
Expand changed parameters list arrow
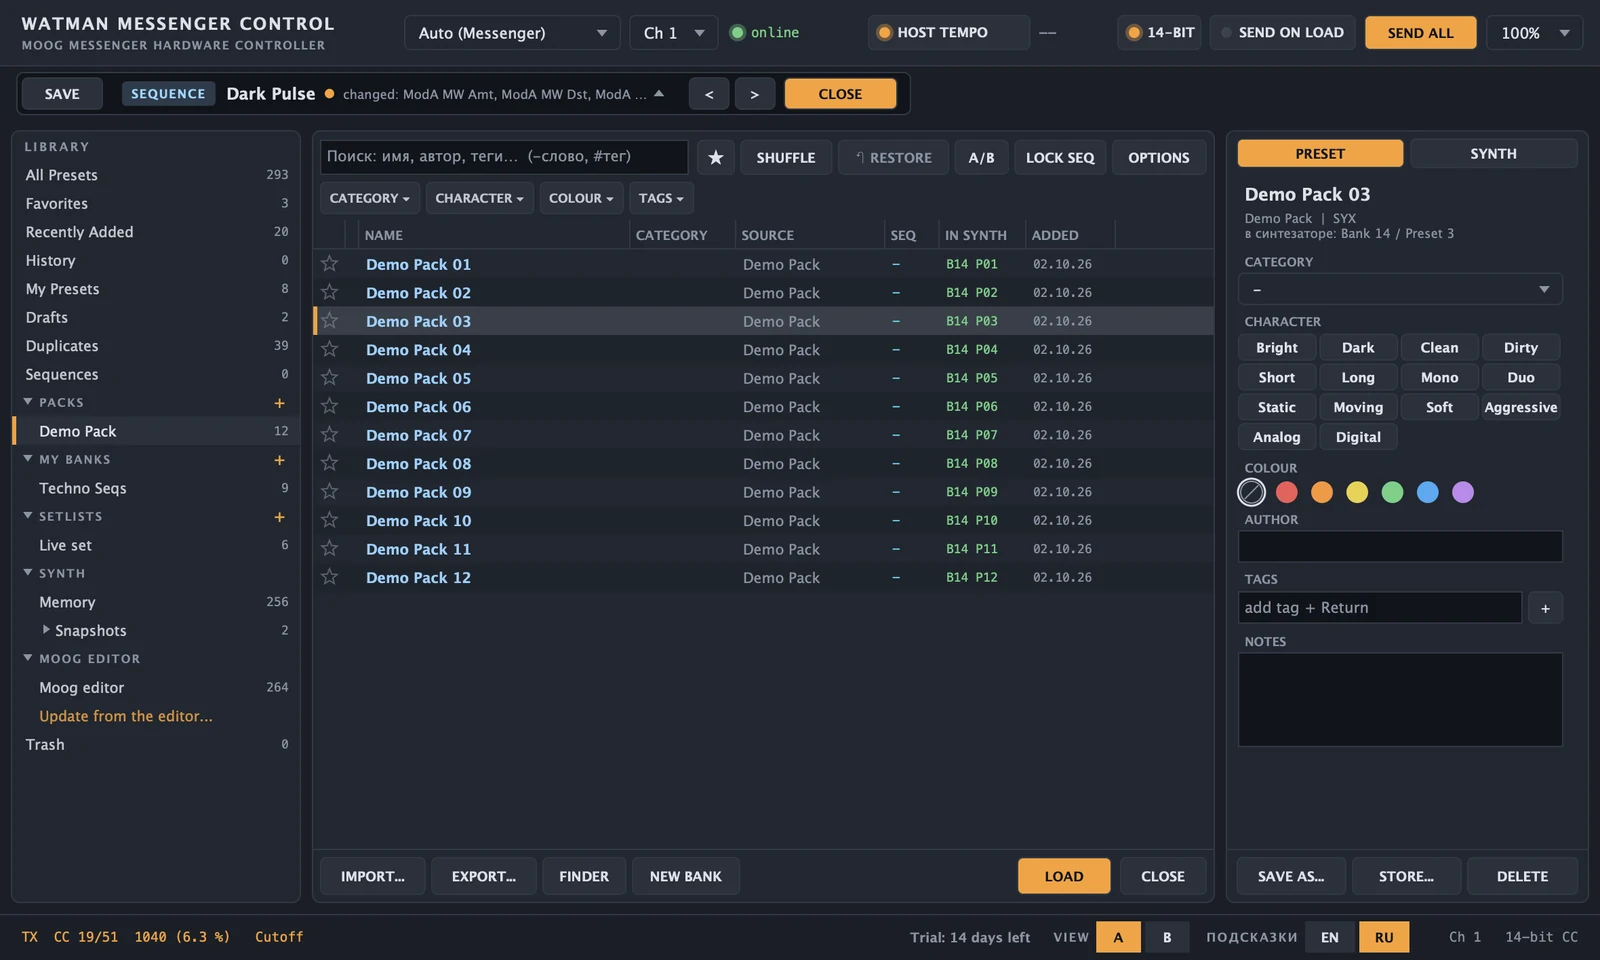click(x=659, y=94)
